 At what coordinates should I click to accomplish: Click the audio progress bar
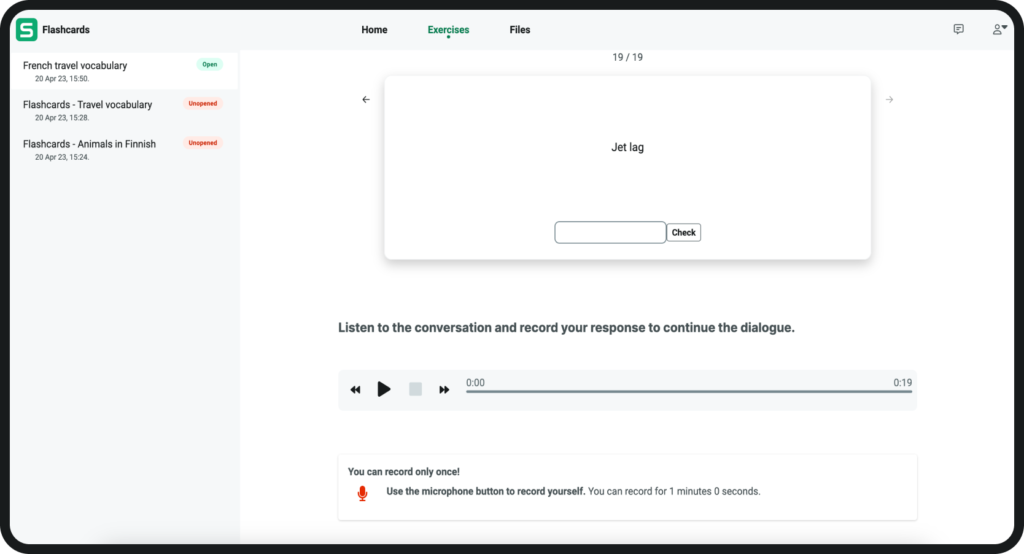(x=688, y=392)
